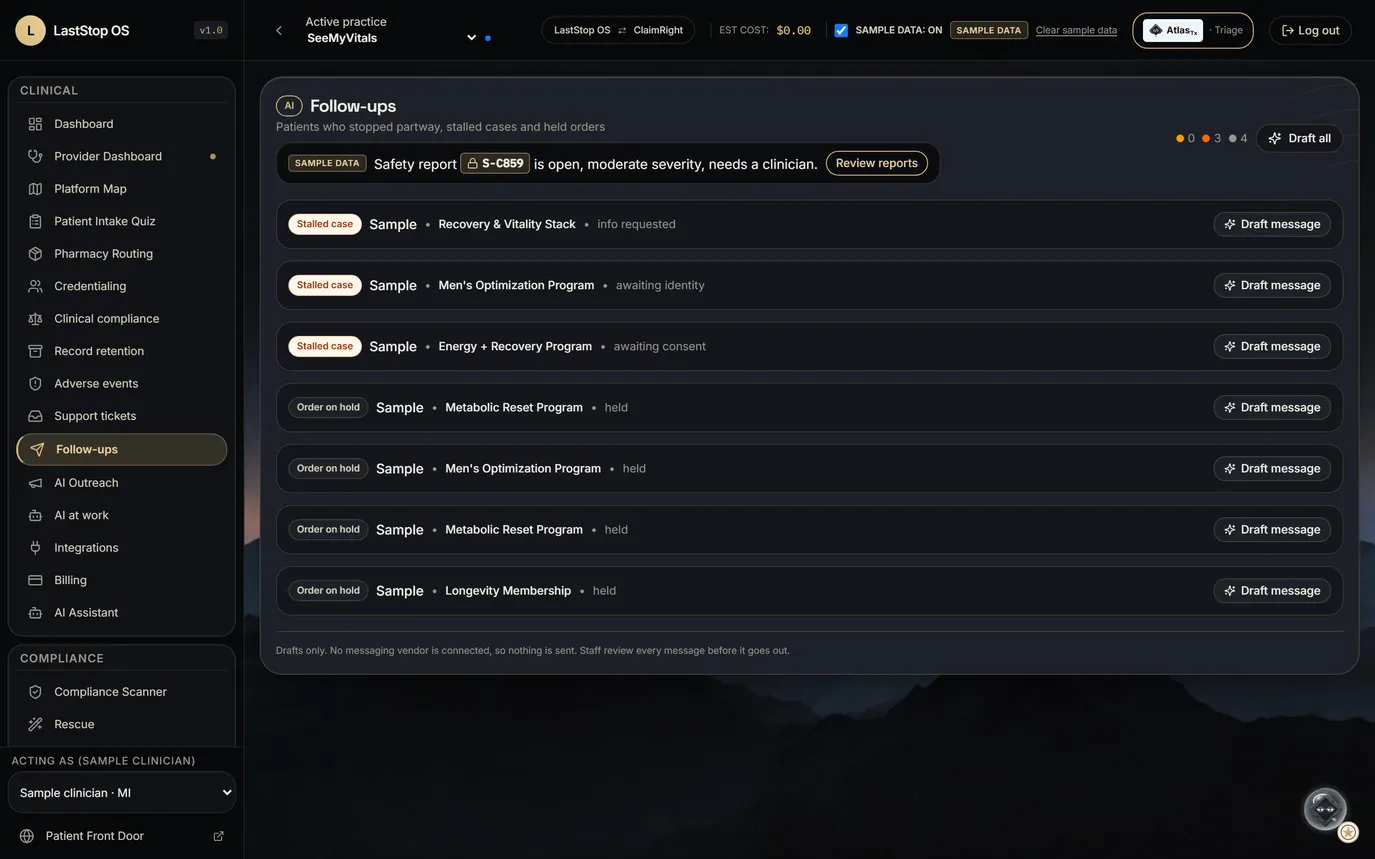
Task: Click the Compliance Scanner shield icon
Action: click(x=35, y=692)
